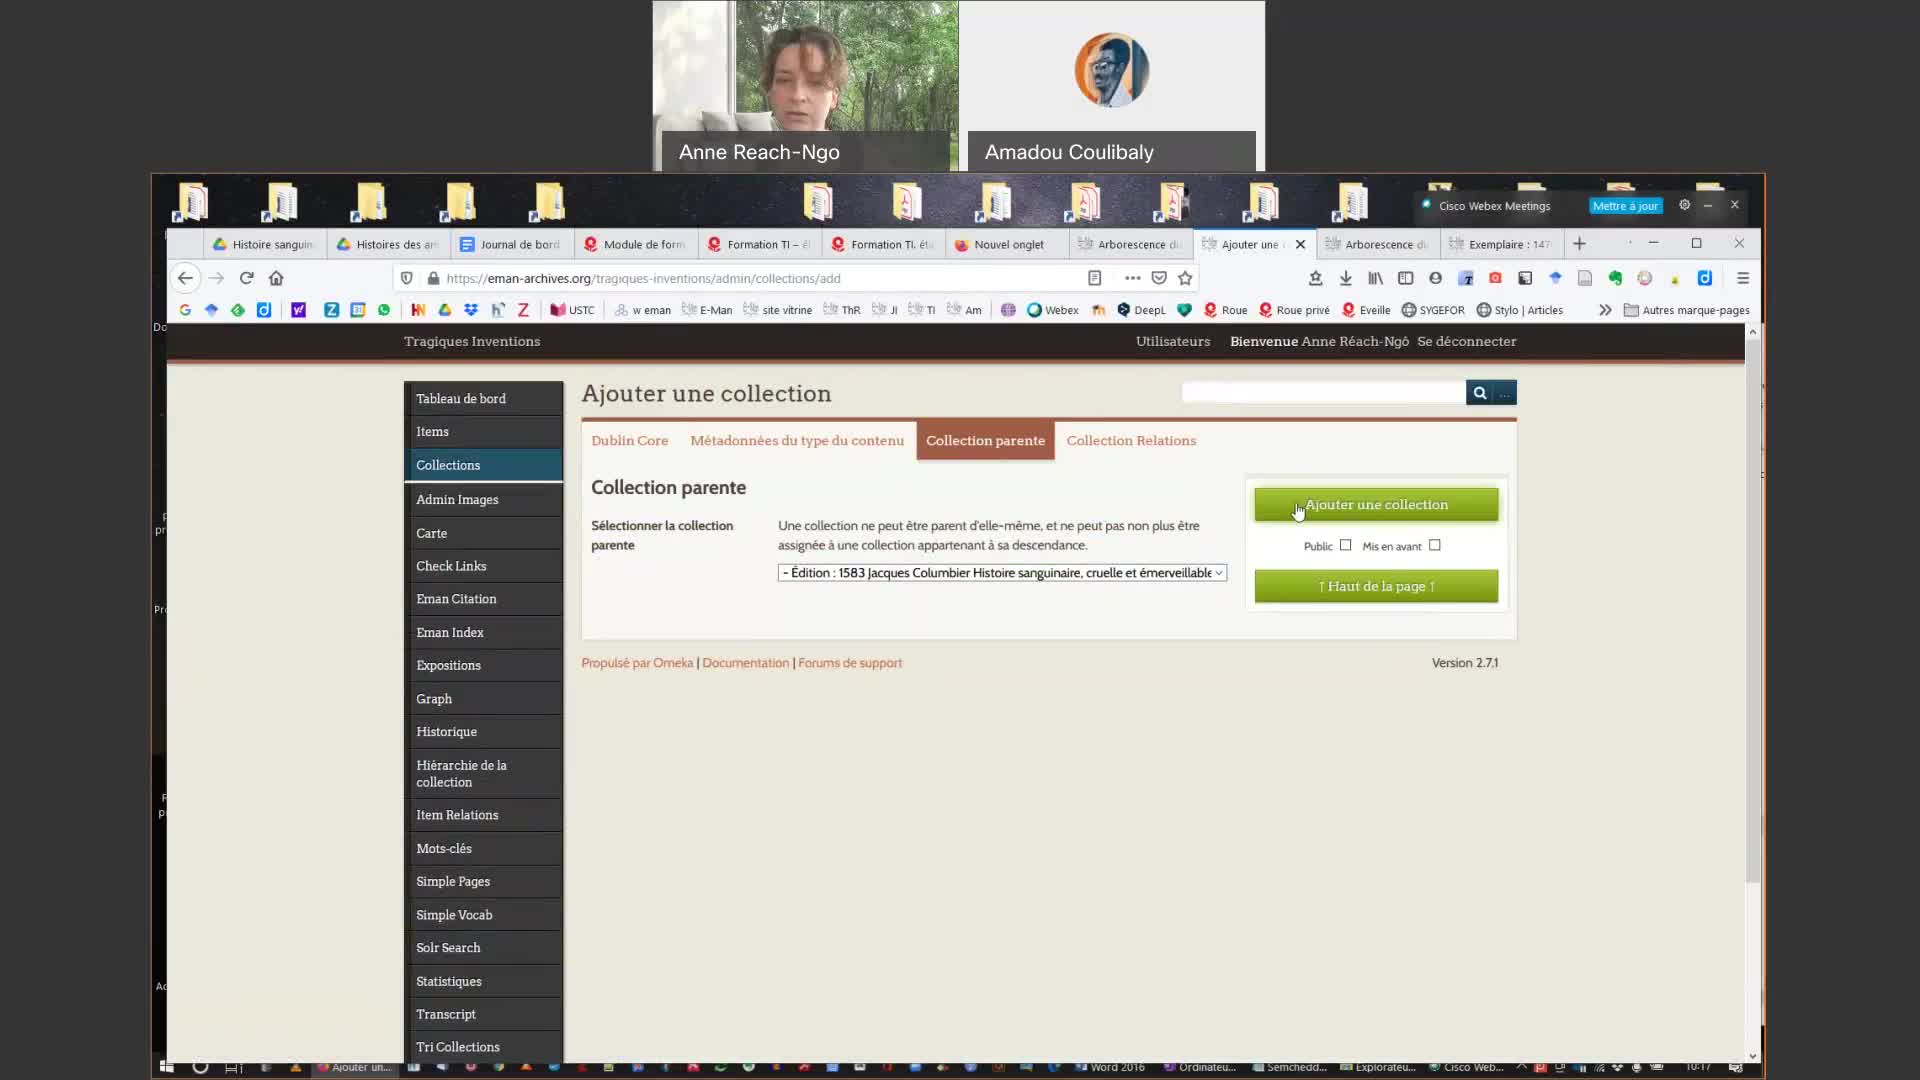Open the Firefox account avatar icon
The width and height of the screenshot is (1920, 1080).
[1435, 278]
